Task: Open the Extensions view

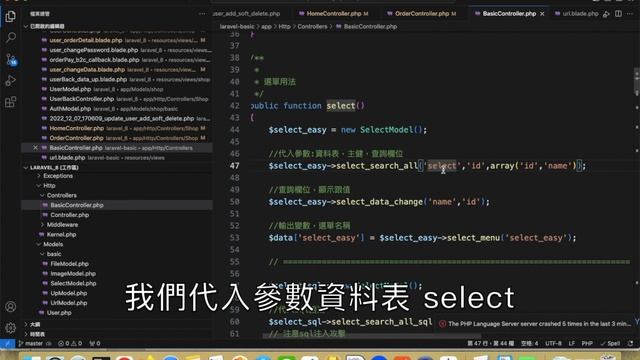Action: click(11, 102)
